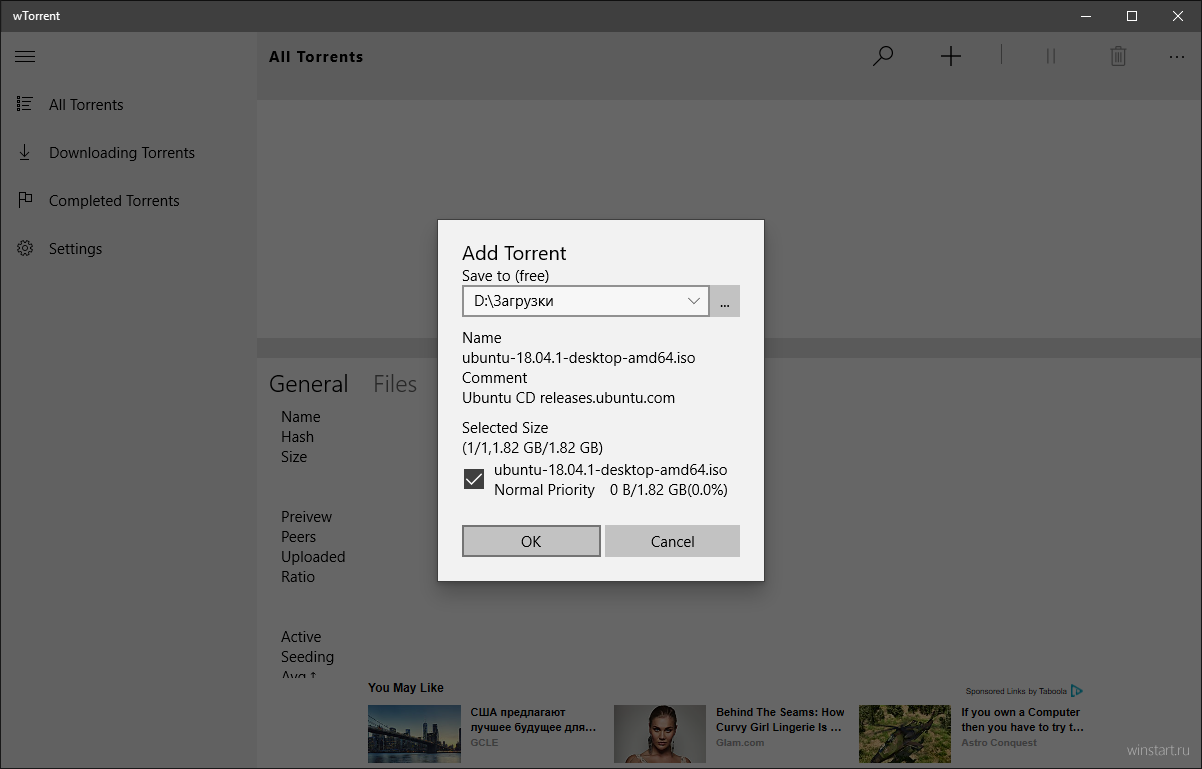
Task: Click the You May Like heading
Action: coord(406,688)
